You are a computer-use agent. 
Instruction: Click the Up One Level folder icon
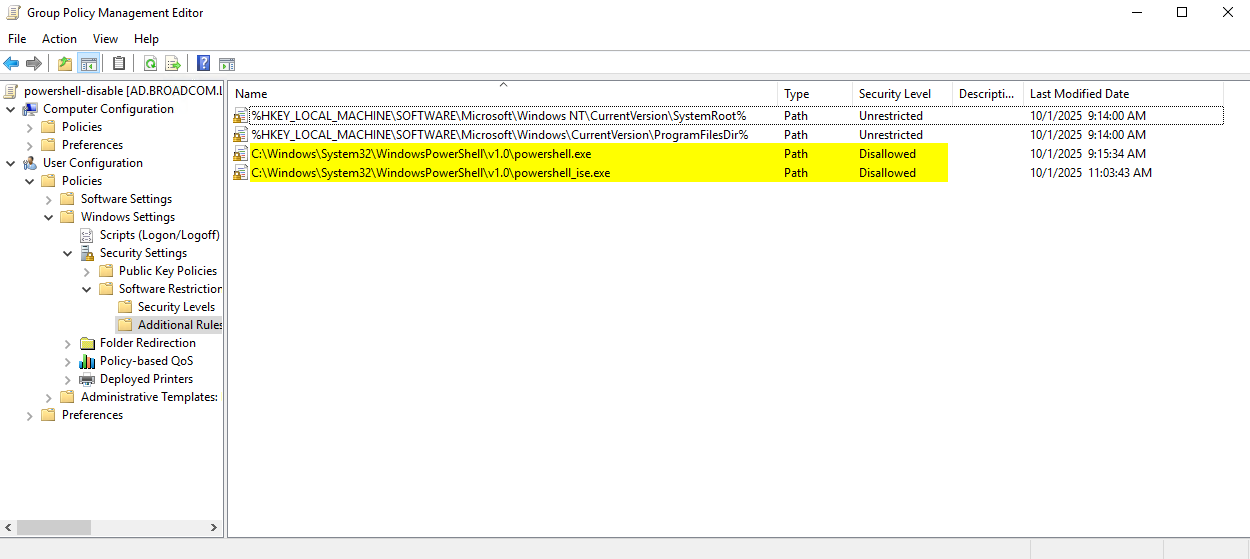point(65,64)
